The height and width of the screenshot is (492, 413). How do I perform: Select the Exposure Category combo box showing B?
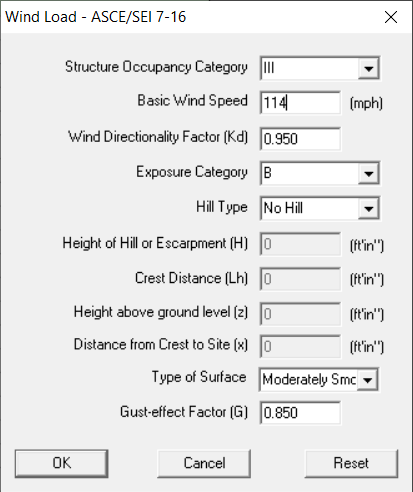tap(320, 173)
